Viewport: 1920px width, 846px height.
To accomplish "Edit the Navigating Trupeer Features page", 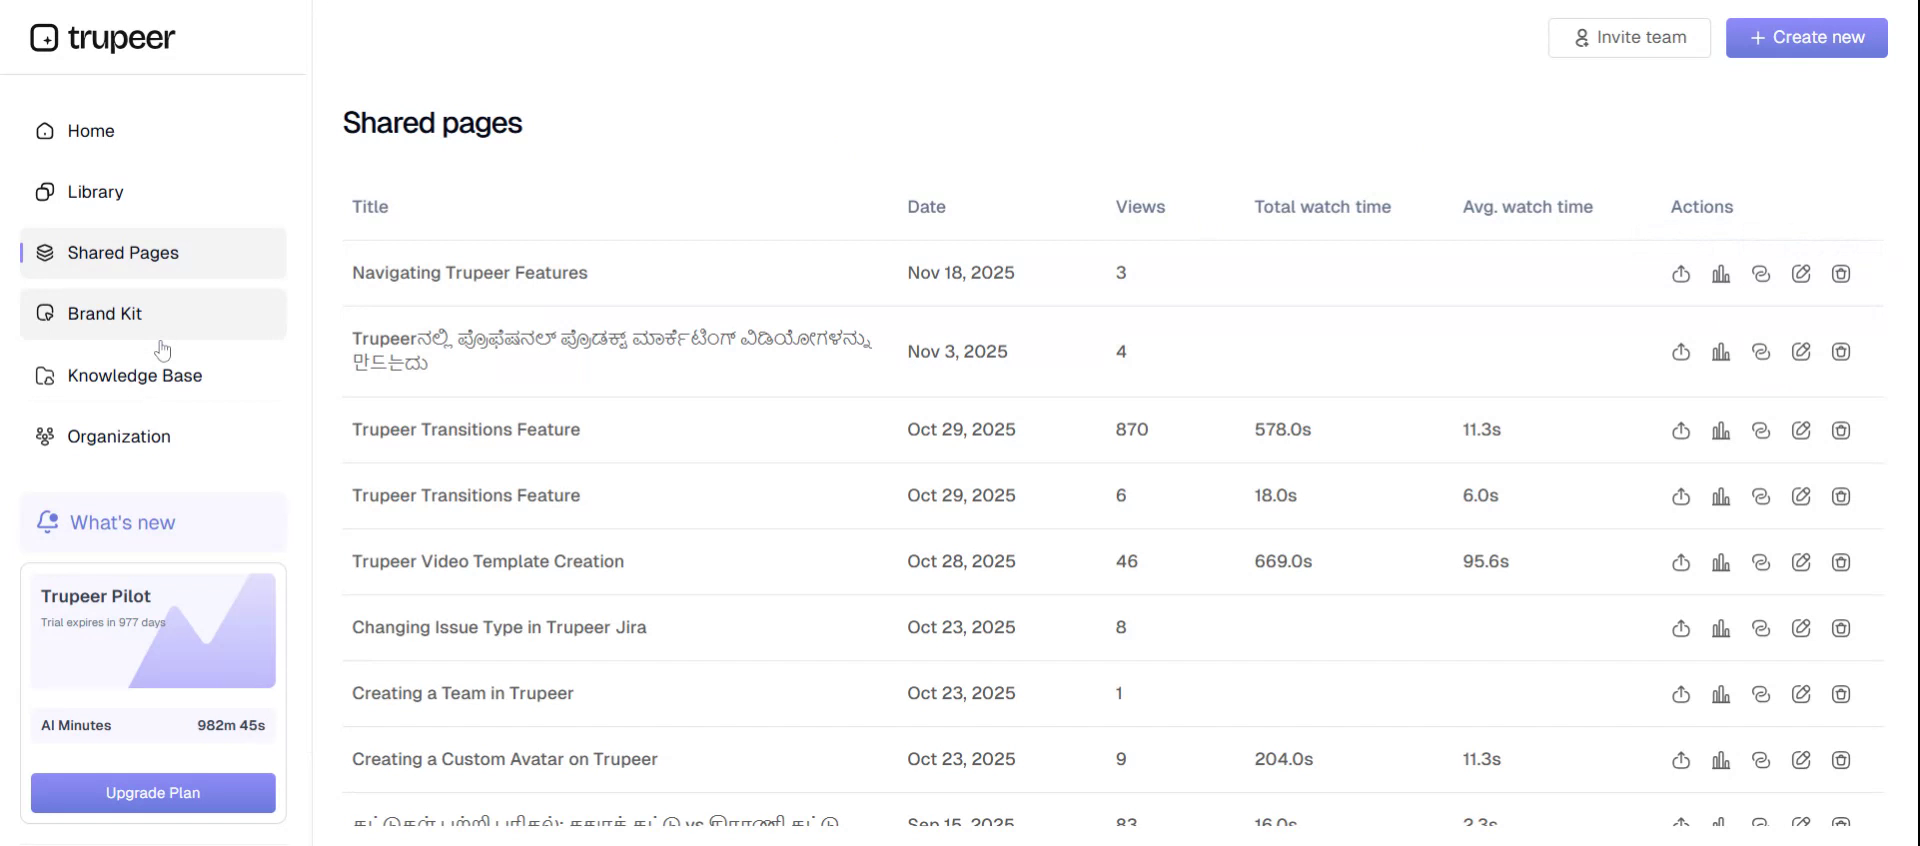I will point(1801,274).
